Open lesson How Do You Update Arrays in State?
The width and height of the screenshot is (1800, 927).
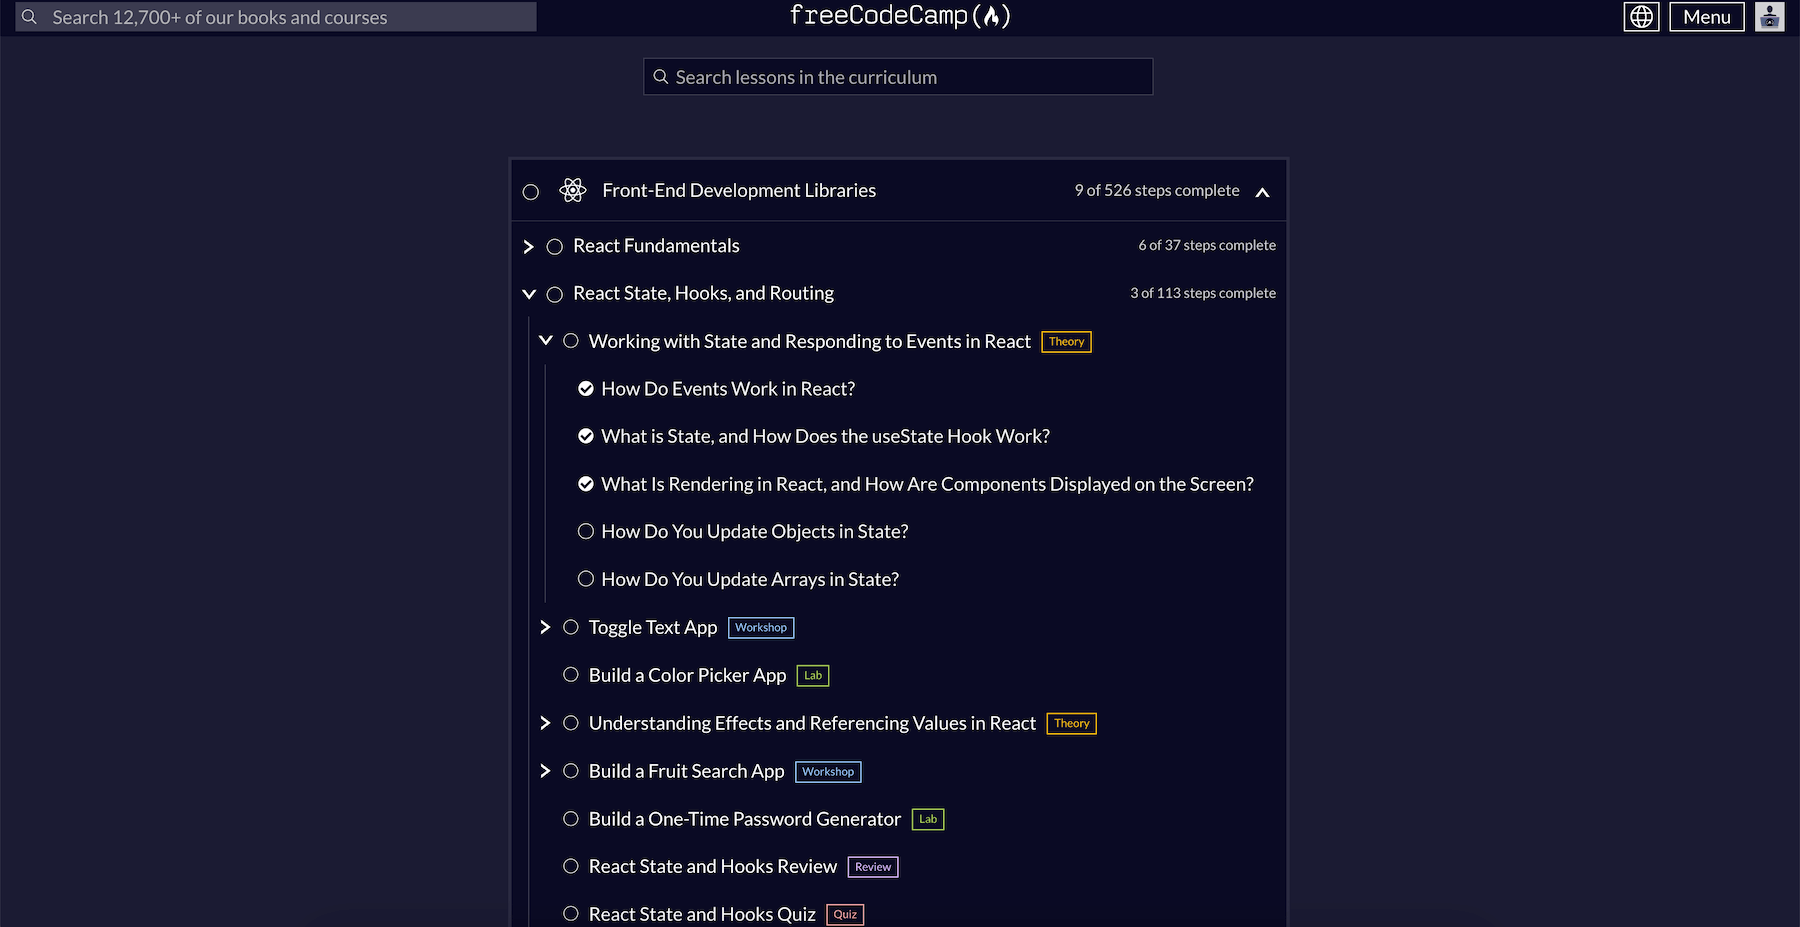[x=750, y=579]
